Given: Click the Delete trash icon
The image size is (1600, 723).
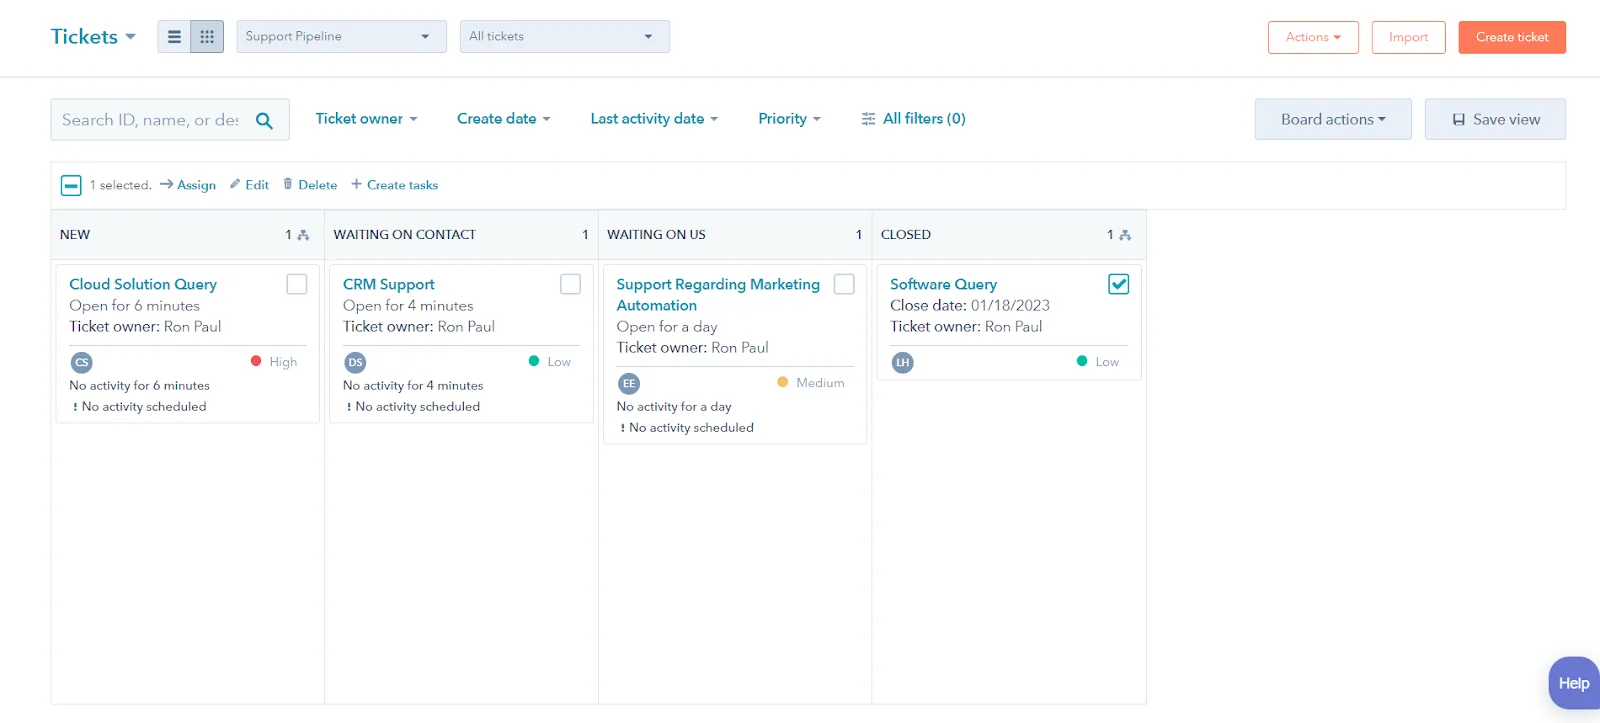Looking at the screenshot, I should click(x=288, y=184).
